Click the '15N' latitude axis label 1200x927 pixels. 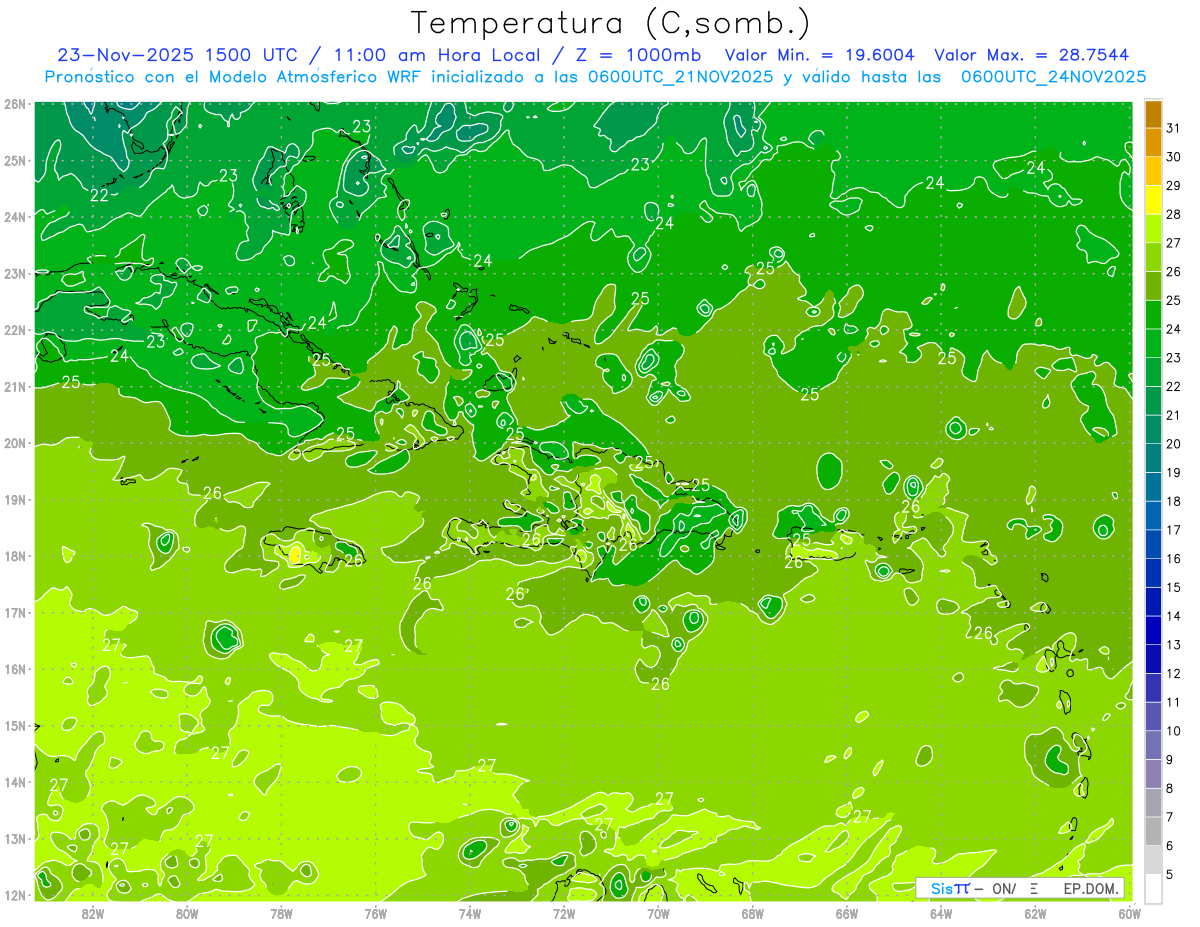click(x=15, y=725)
